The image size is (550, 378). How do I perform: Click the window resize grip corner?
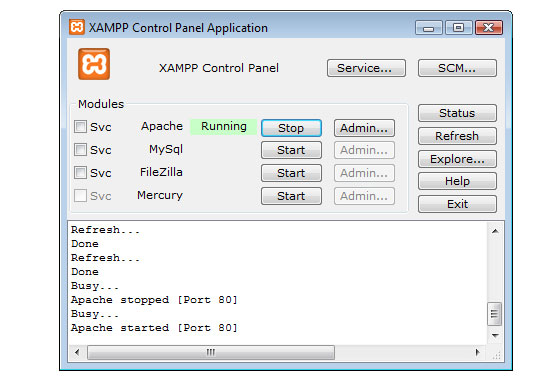pos(497,356)
